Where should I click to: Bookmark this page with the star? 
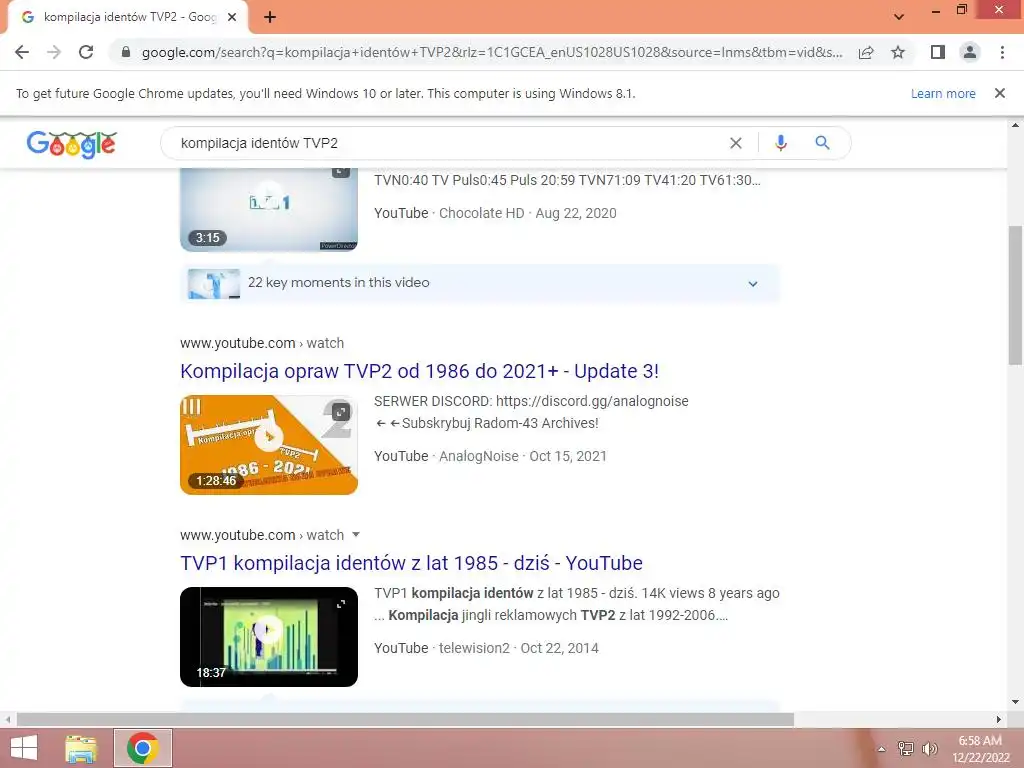click(898, 52)
